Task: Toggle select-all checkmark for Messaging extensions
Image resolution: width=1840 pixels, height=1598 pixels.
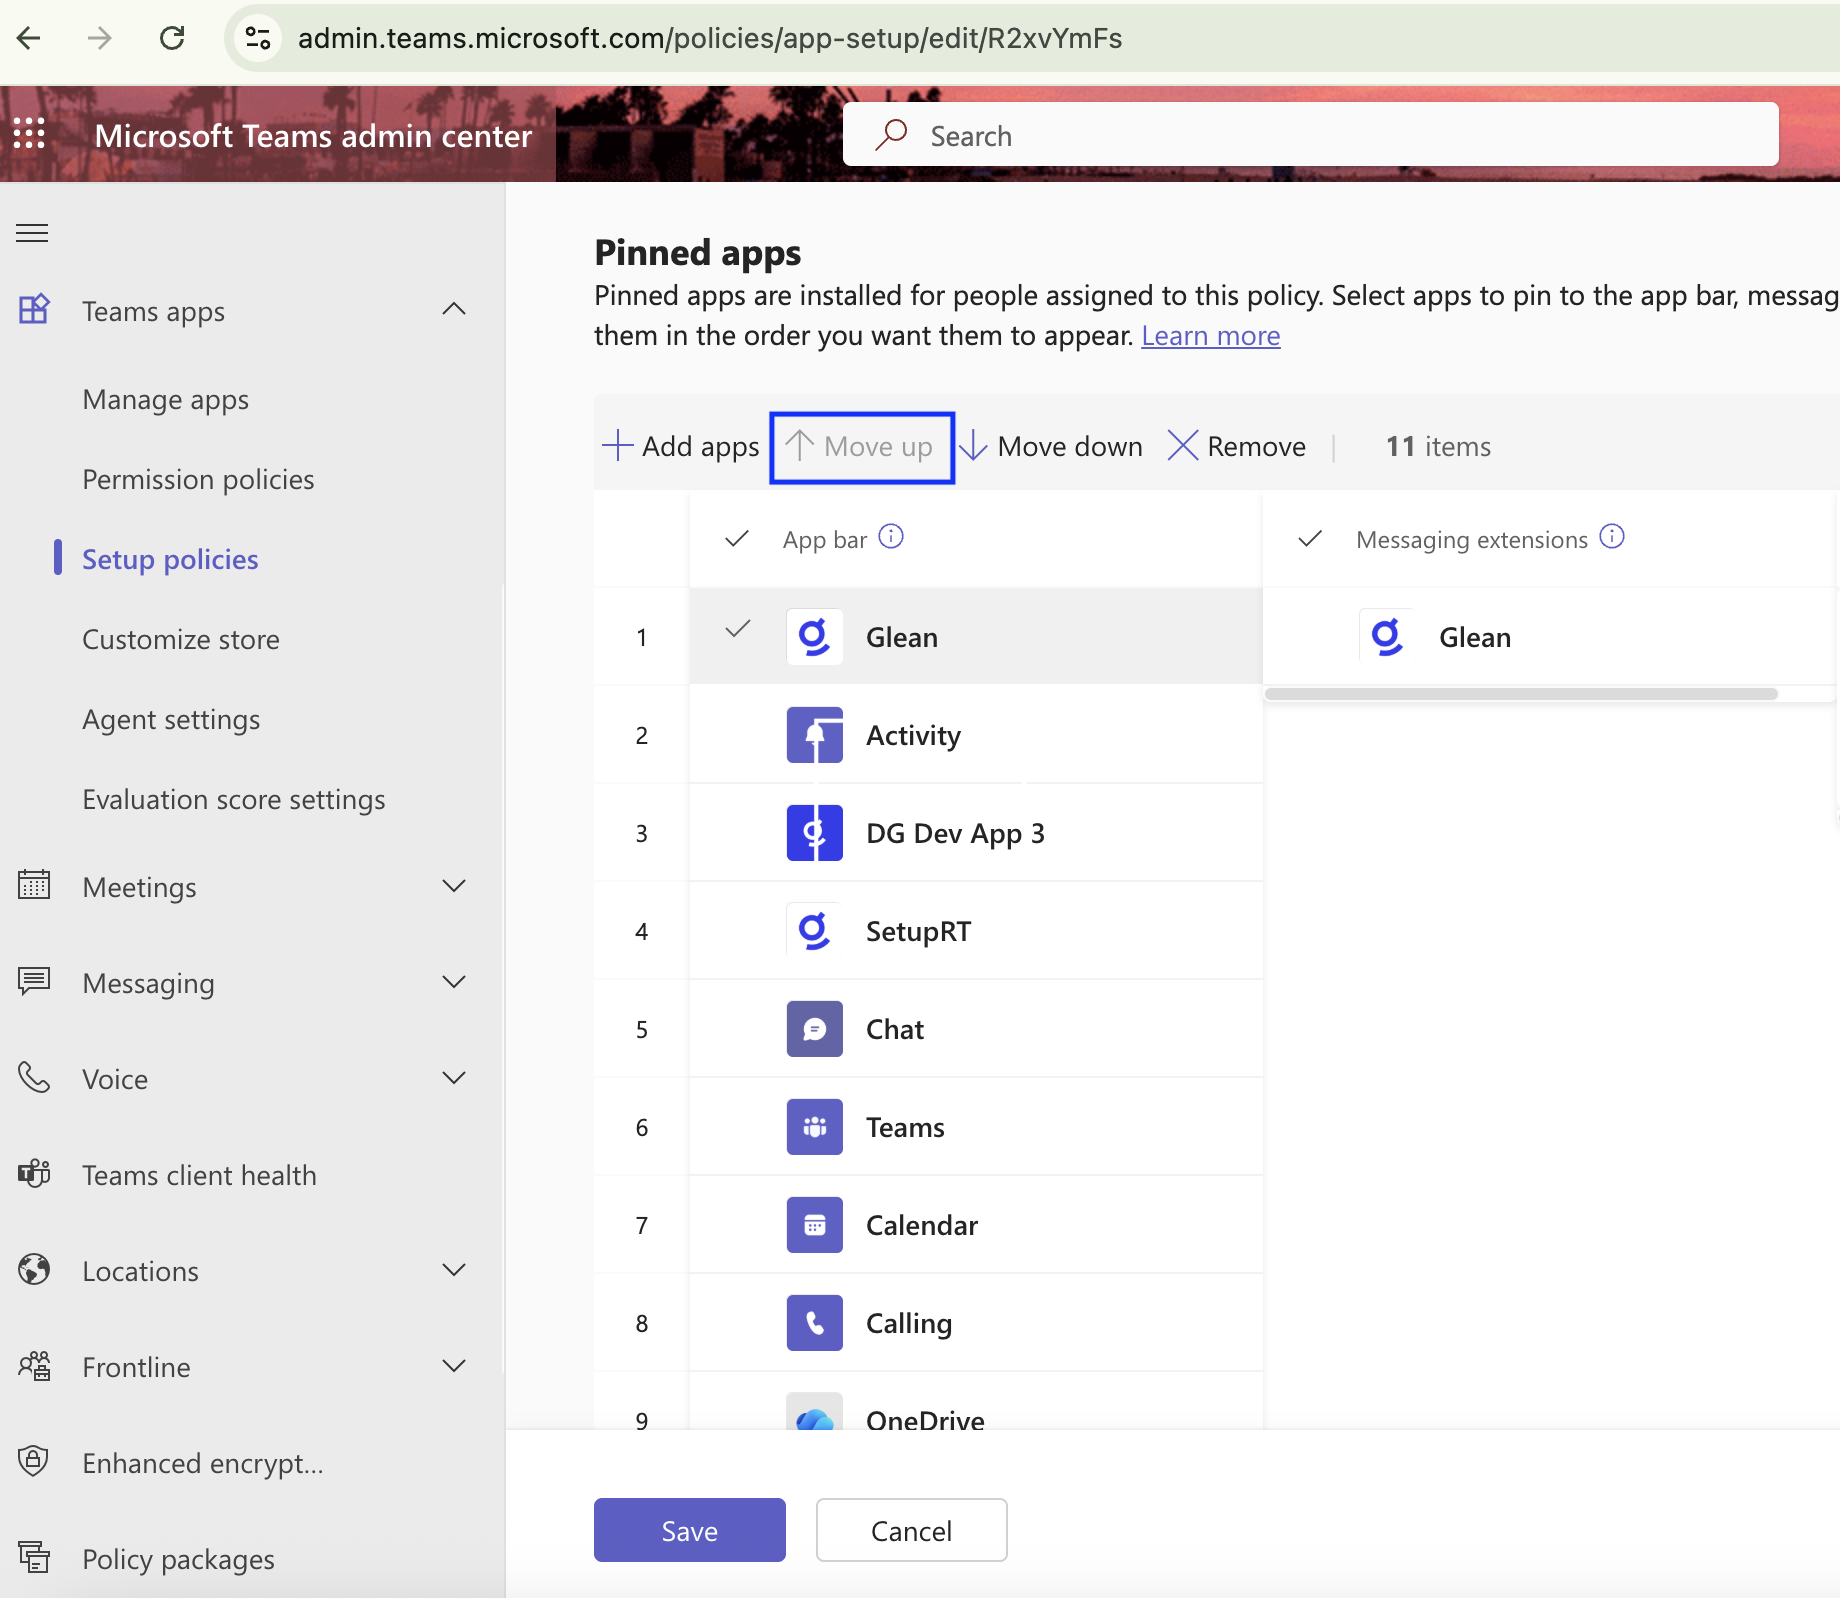Action: pos(1310,539)
